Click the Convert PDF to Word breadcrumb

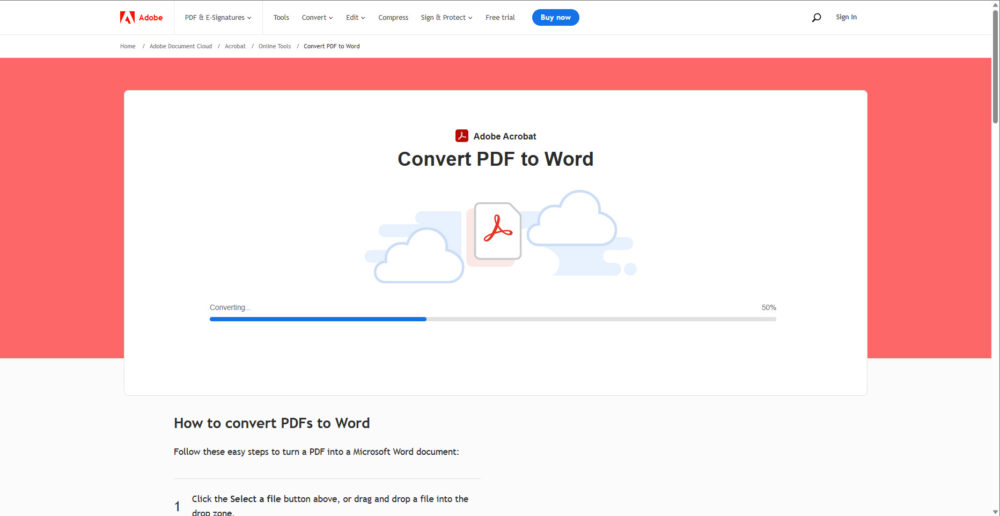pyautogui.click(x=332, y=47)
